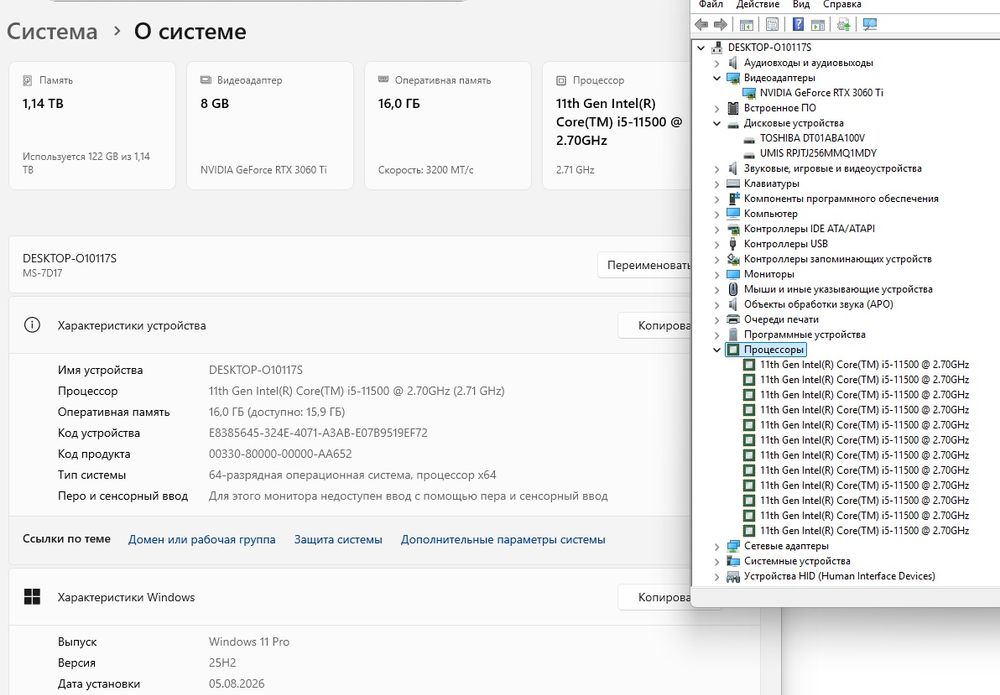Collapse the Дисковые устройства node chevron
Viewport: 1000px width, 695px height.
pyautogui.click(x=717, y=123)
